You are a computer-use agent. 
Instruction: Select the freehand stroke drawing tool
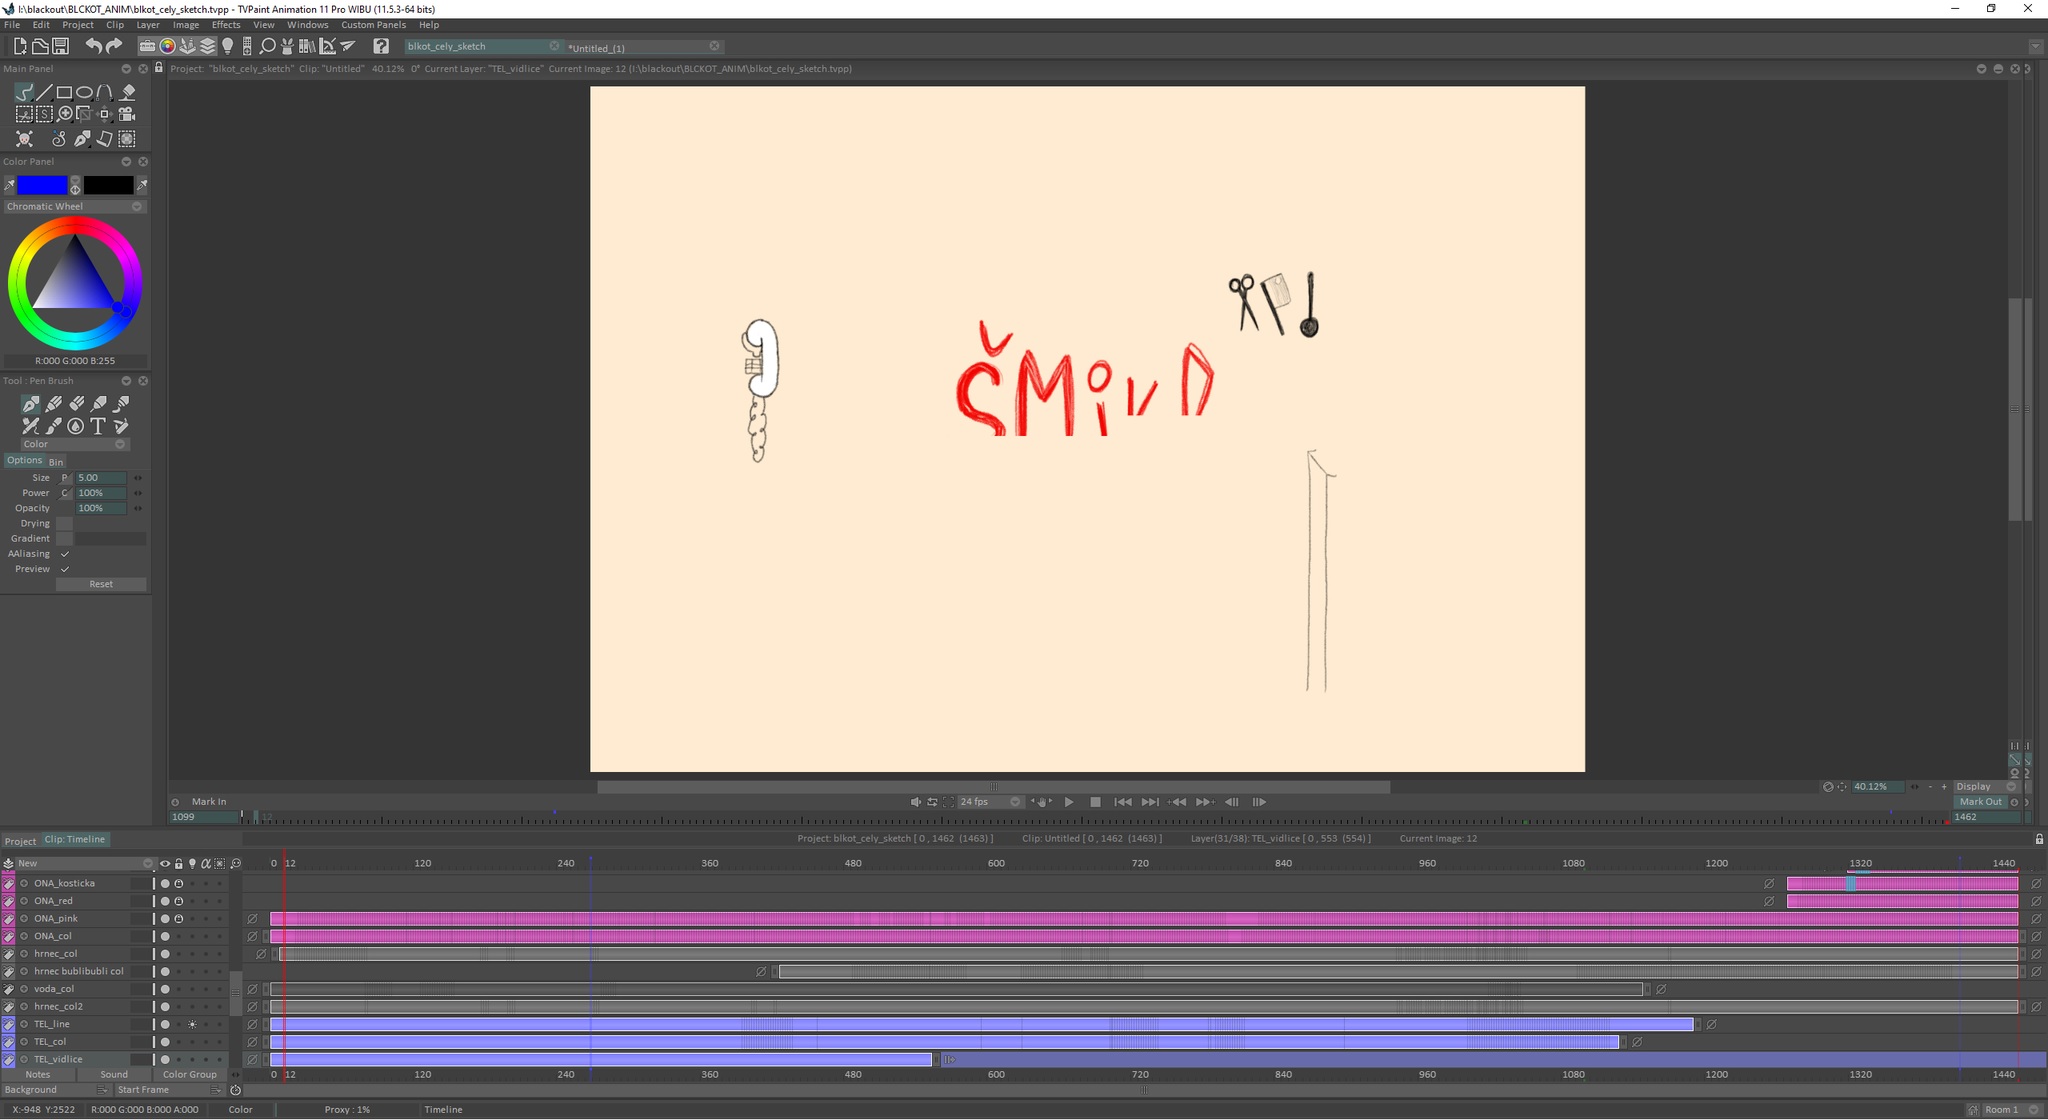click(24, 92)
